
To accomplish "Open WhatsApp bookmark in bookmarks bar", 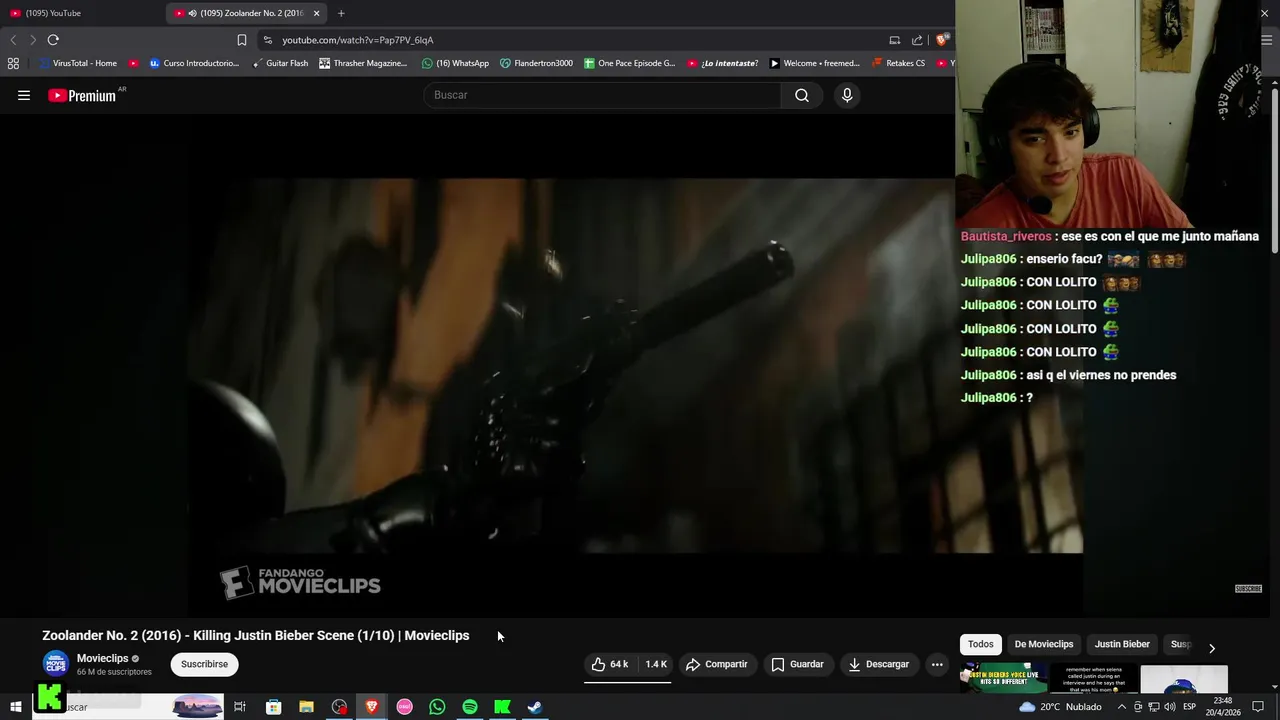I will [455, 63].
